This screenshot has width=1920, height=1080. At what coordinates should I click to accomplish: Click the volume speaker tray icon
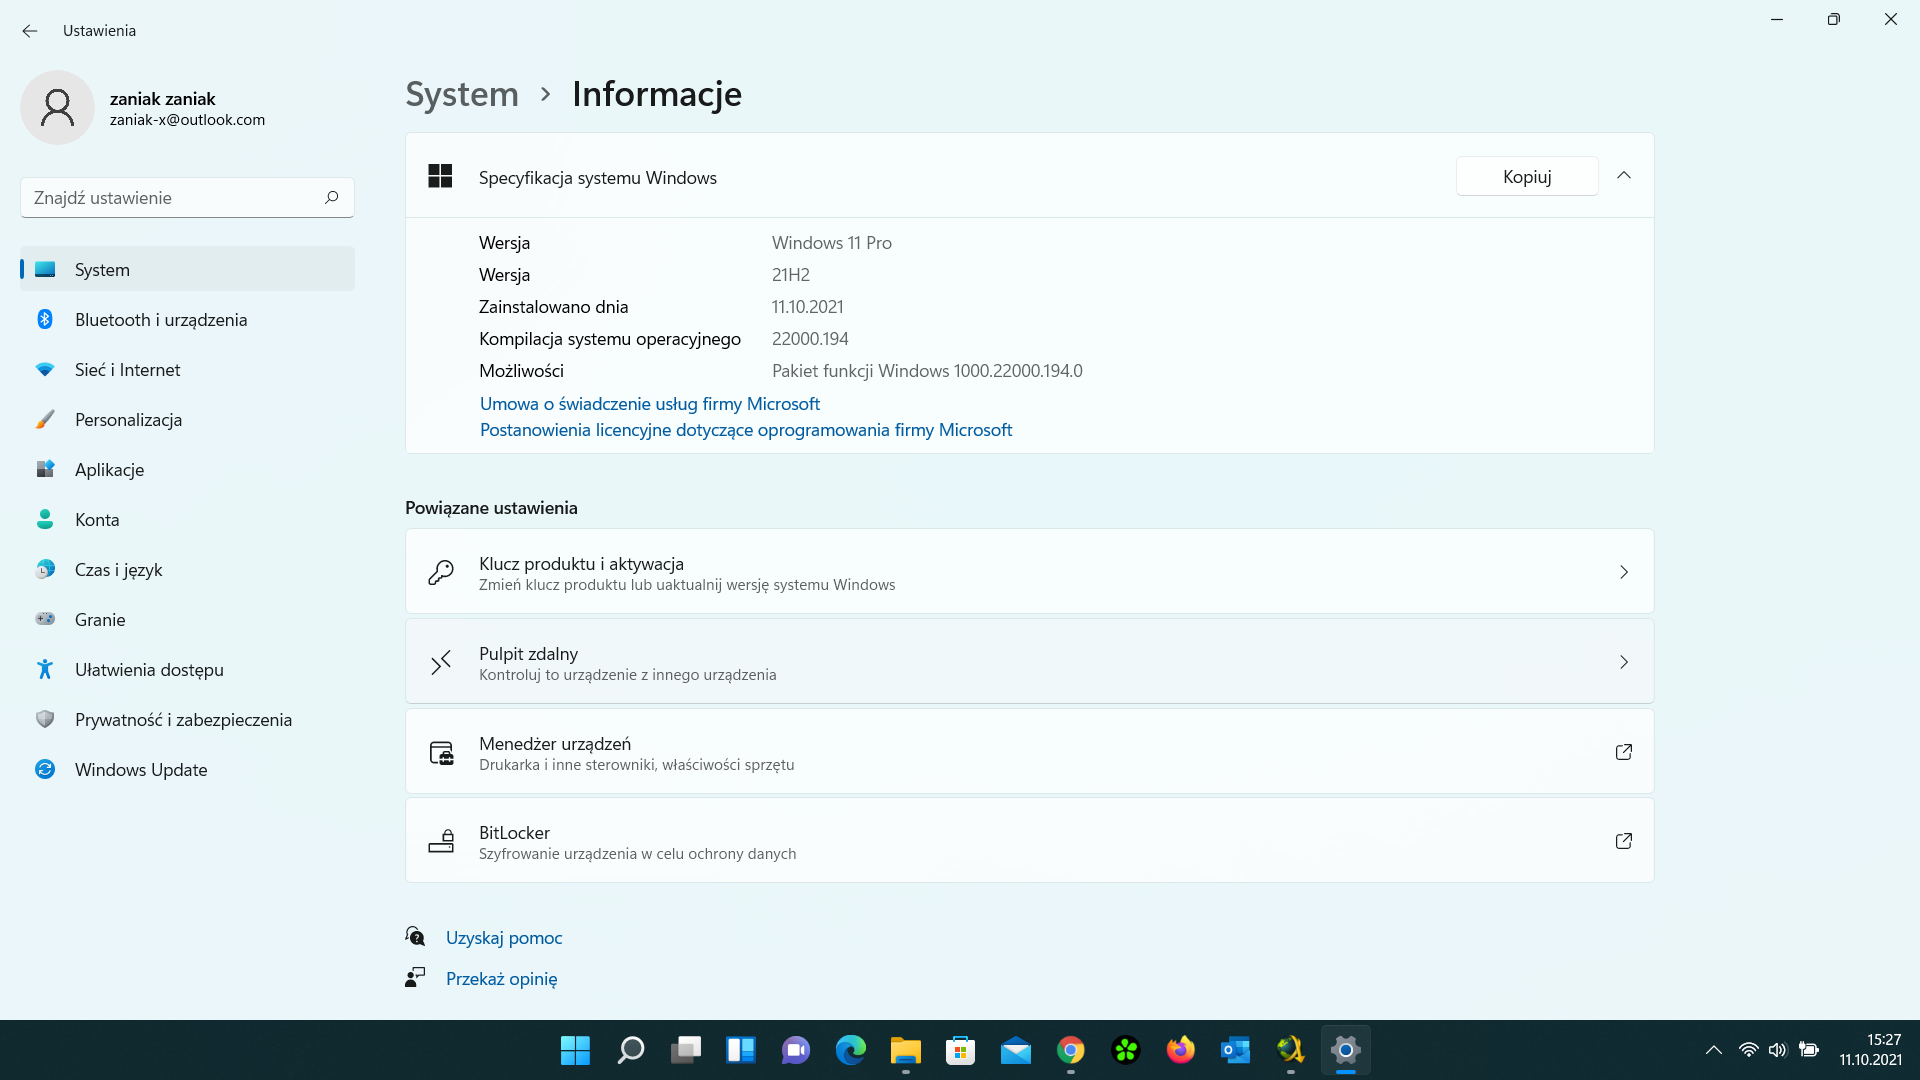tap(1777, 1050)
